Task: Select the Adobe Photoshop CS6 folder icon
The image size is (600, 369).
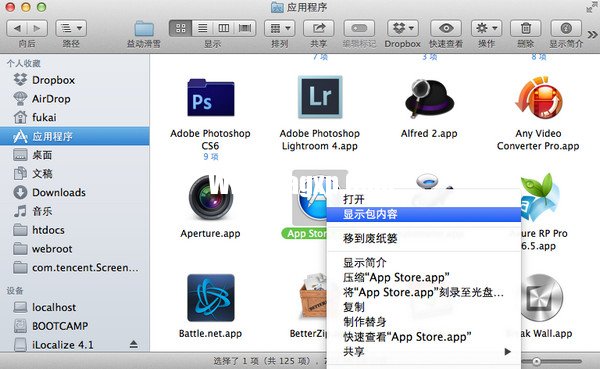Action: coord(210,97)
